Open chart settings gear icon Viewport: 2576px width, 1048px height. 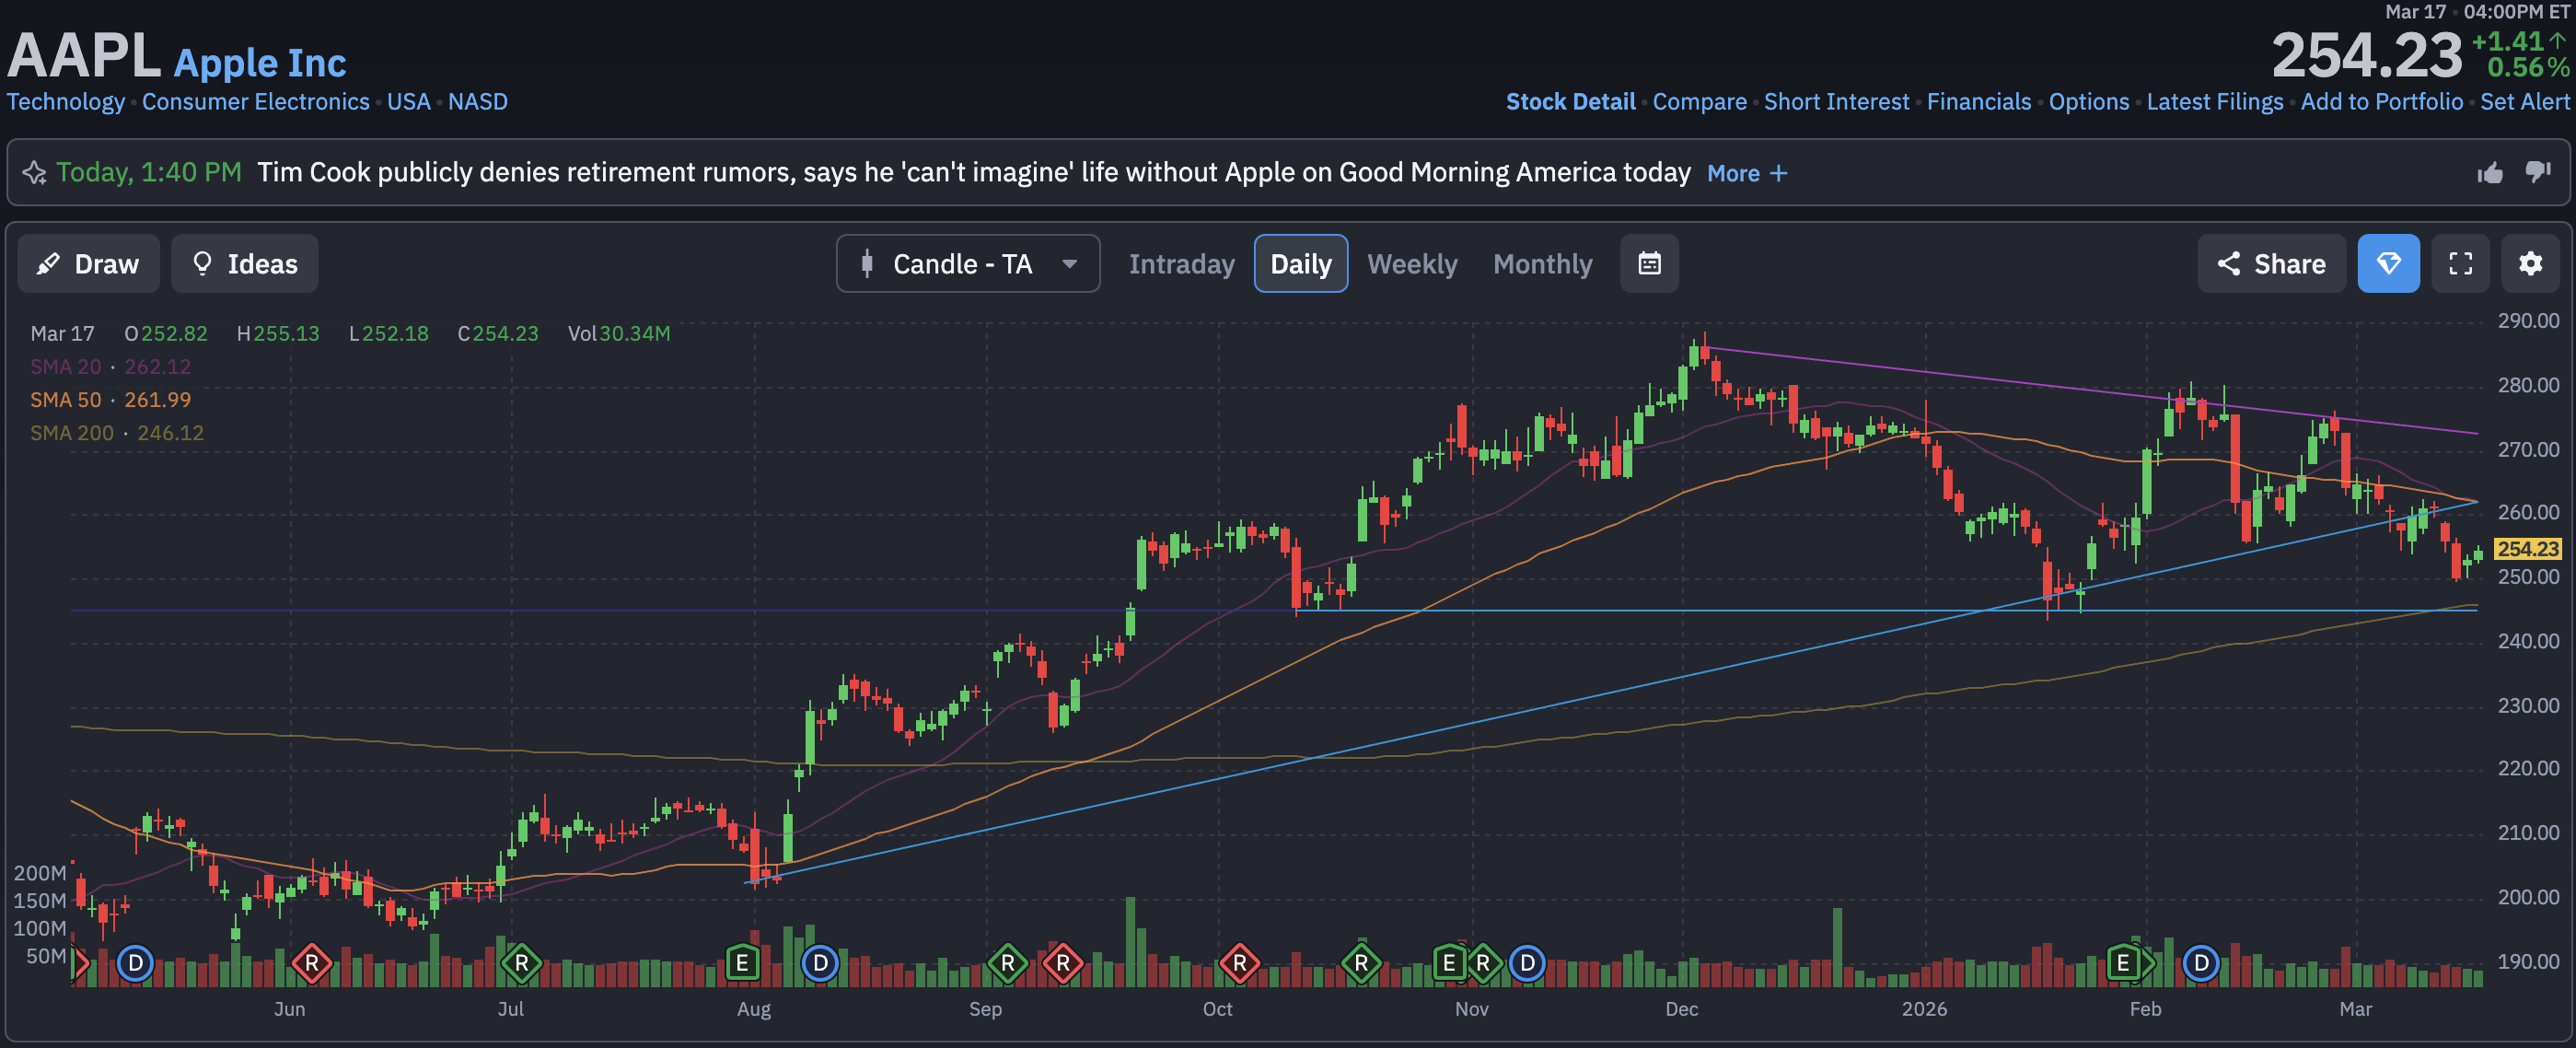point(2530,264)
